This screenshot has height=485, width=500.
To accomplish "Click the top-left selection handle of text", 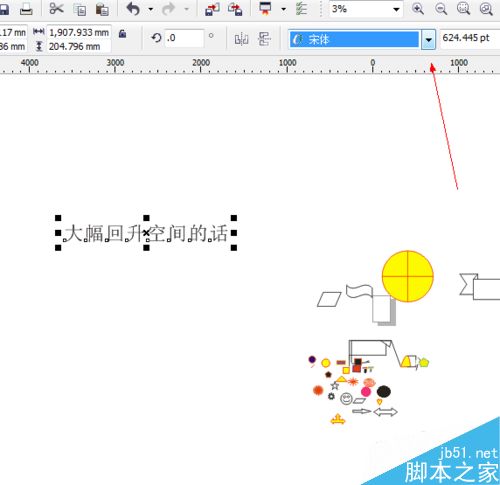I will 58,218.
